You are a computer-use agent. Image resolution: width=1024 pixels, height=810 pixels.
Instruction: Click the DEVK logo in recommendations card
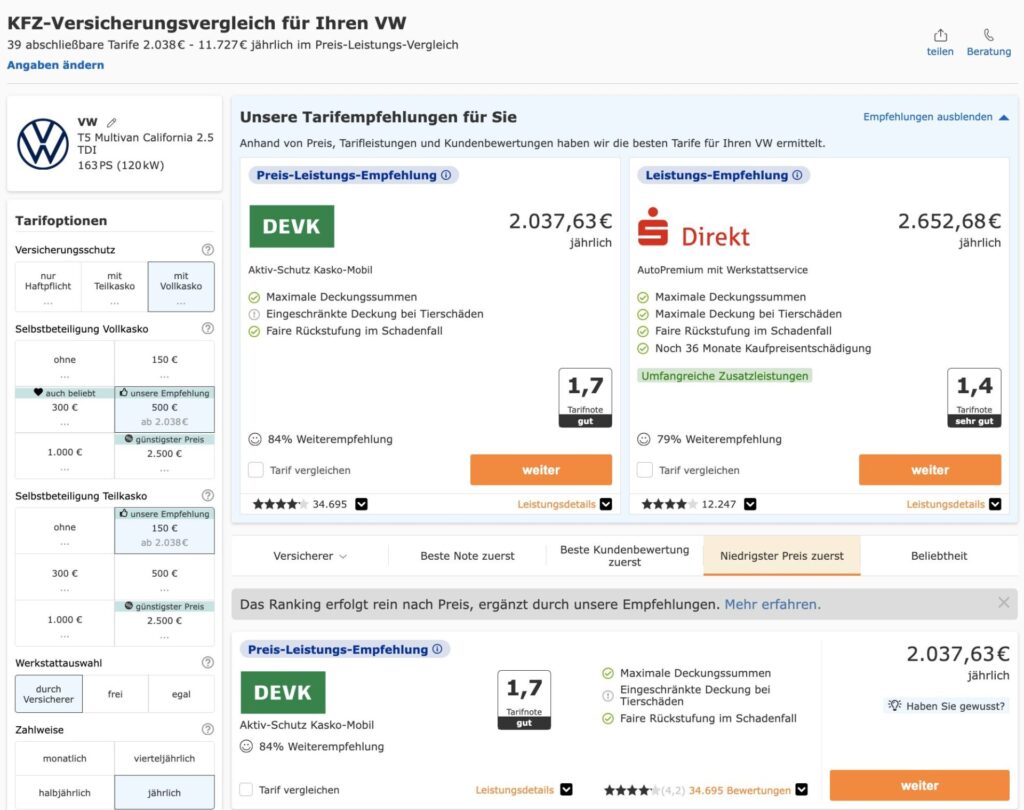291,226
